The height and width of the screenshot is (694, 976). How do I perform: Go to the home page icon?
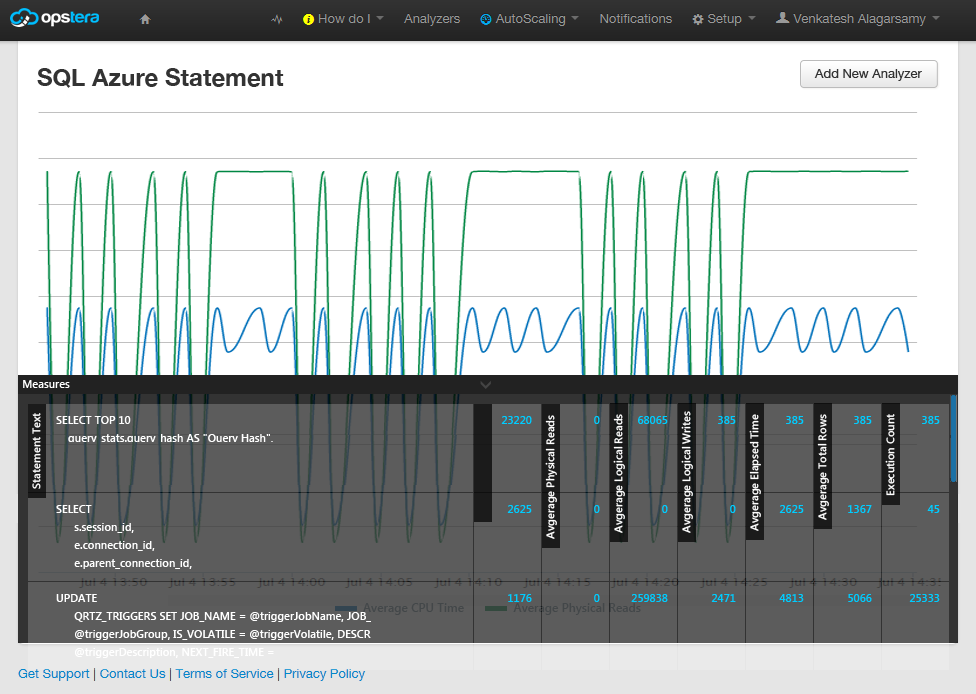point(145,19)
